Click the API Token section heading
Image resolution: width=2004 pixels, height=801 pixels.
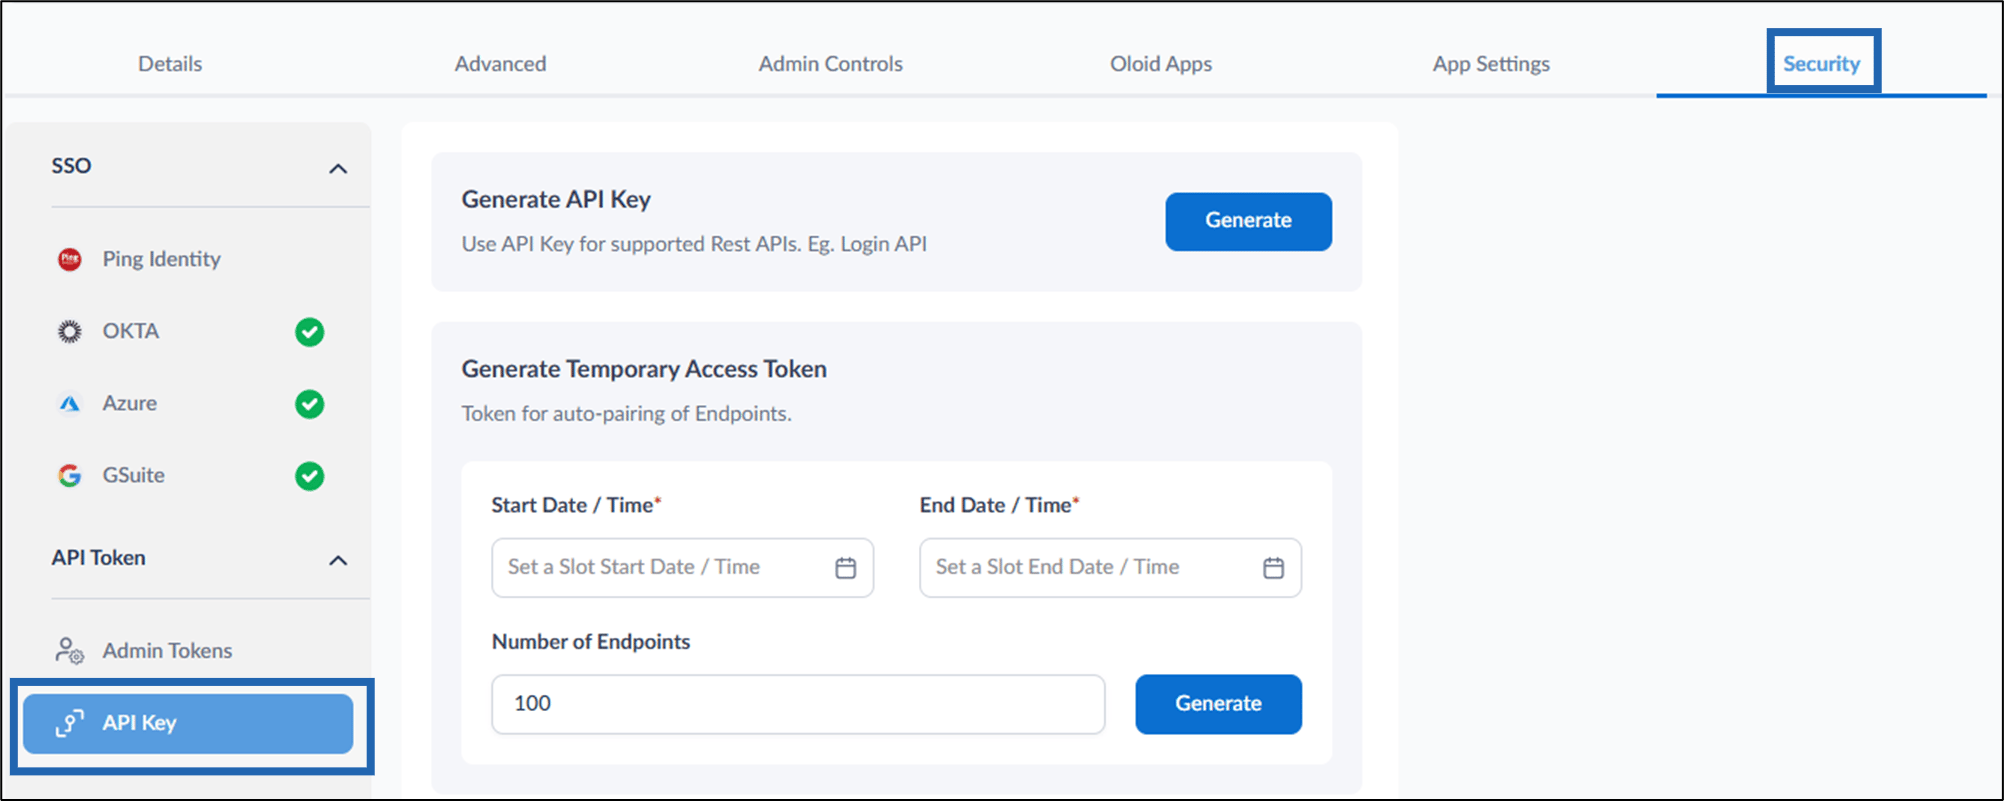coord(98,558)
